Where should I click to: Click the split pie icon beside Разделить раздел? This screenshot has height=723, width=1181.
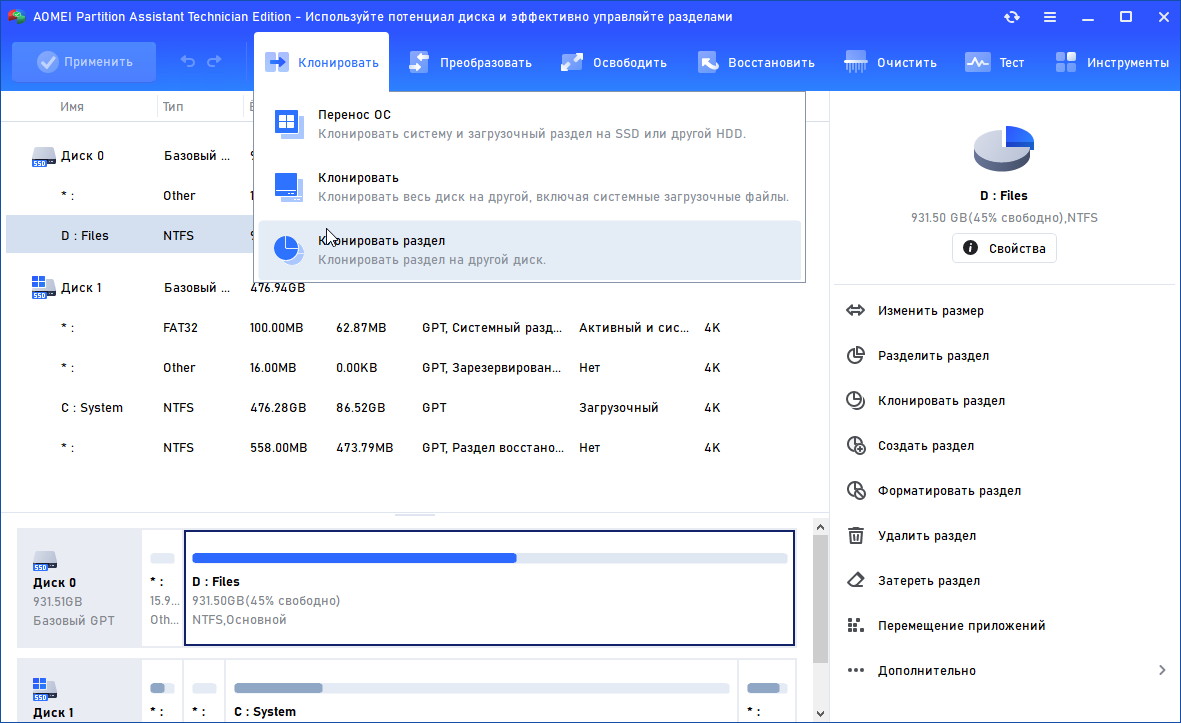(x=856, y=355)
